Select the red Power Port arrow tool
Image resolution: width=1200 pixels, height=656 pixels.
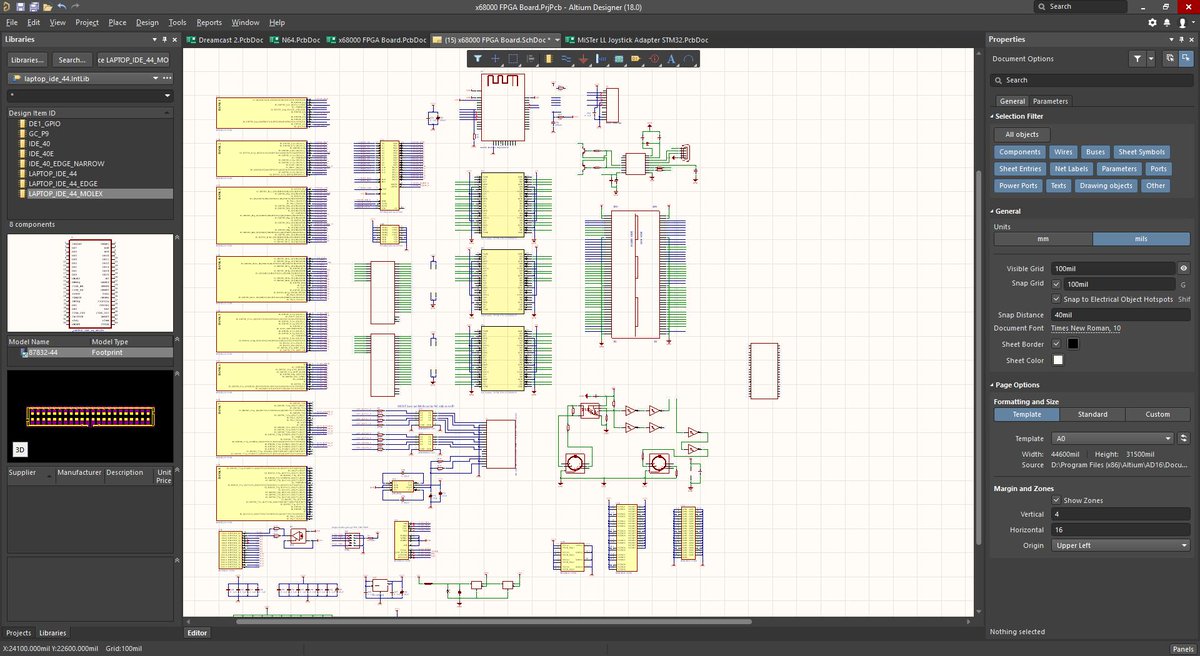pyautogui.click(x=584, y=59)
